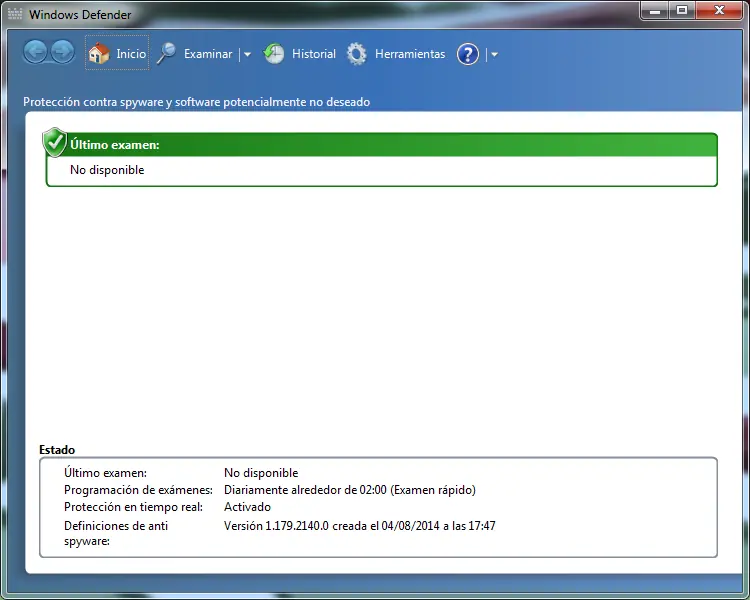Viewport: 750px width, 600px height.
Task: Minimize the Windows Defender window
Action: point(655,11)
